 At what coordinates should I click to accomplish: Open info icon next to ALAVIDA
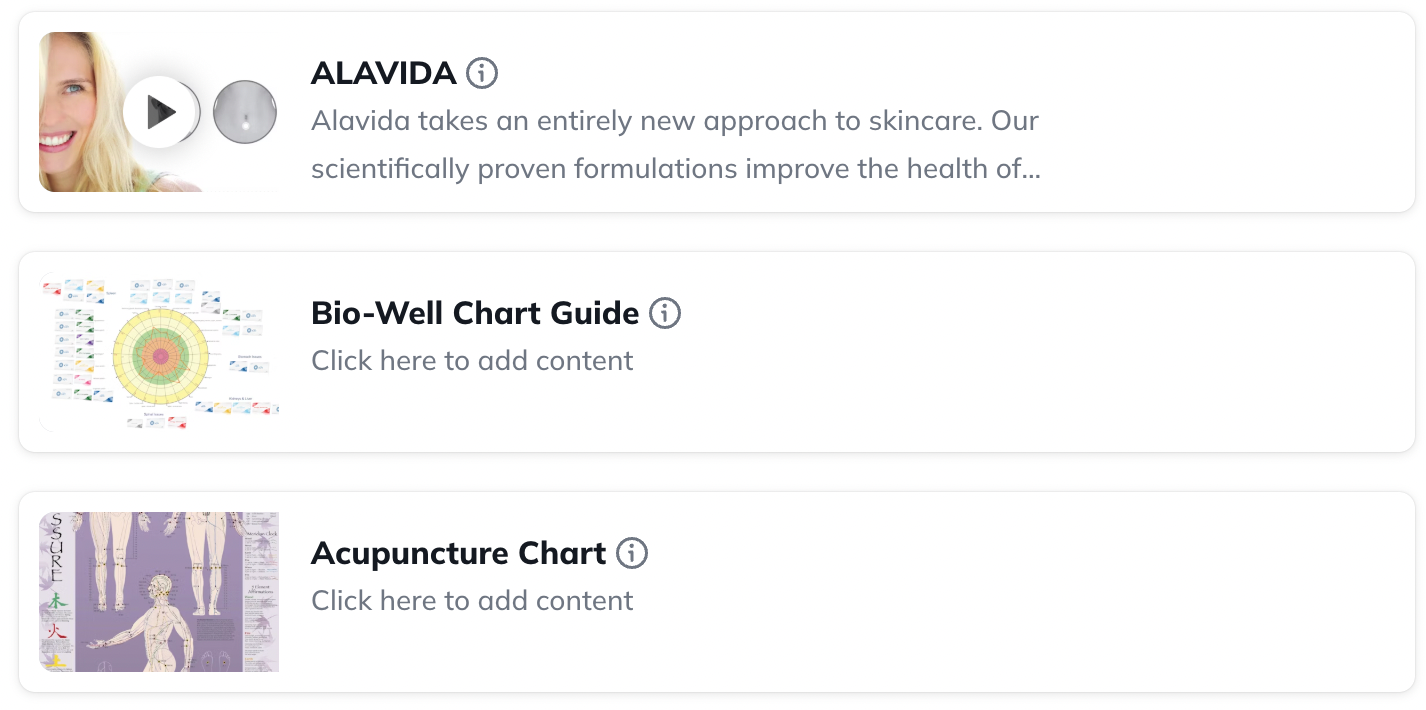[482, 73]
